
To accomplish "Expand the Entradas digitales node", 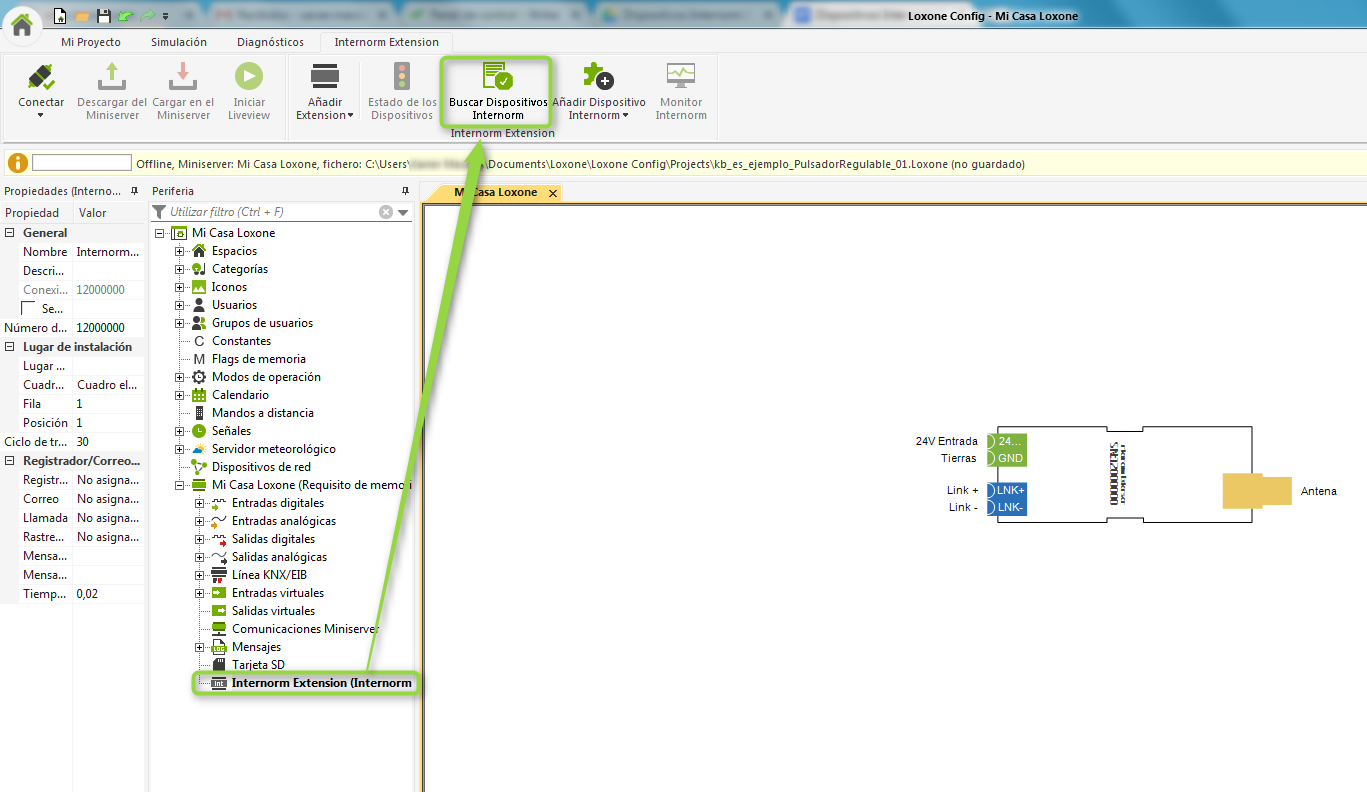I will point(200,503).
